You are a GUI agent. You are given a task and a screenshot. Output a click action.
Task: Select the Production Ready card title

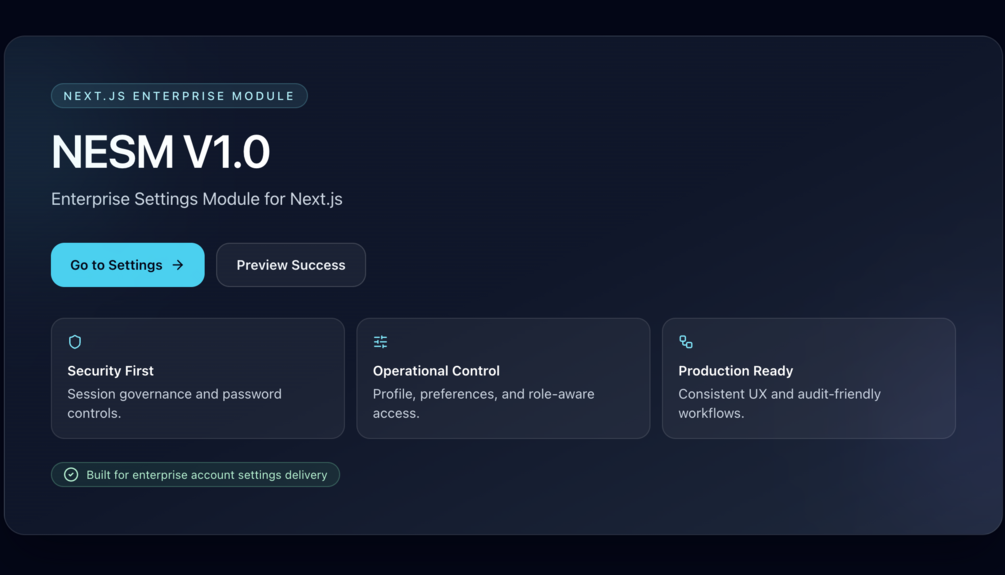[736, 371]
